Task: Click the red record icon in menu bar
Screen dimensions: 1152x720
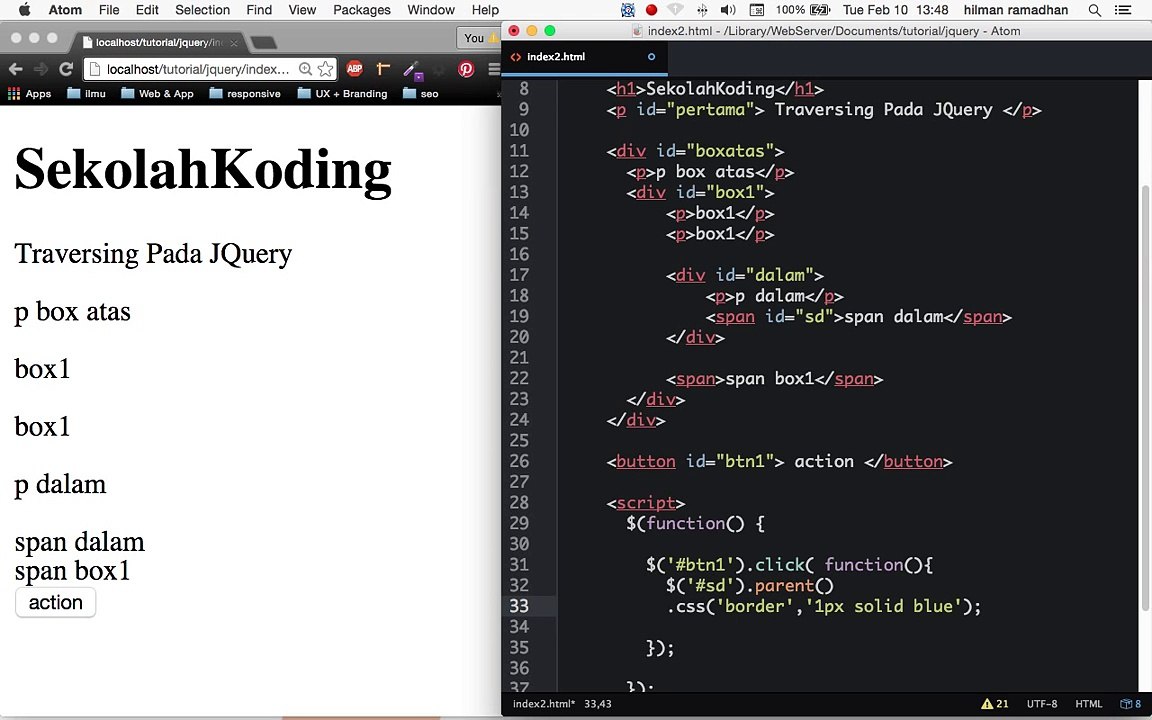Action: click(x=651, y=10)
